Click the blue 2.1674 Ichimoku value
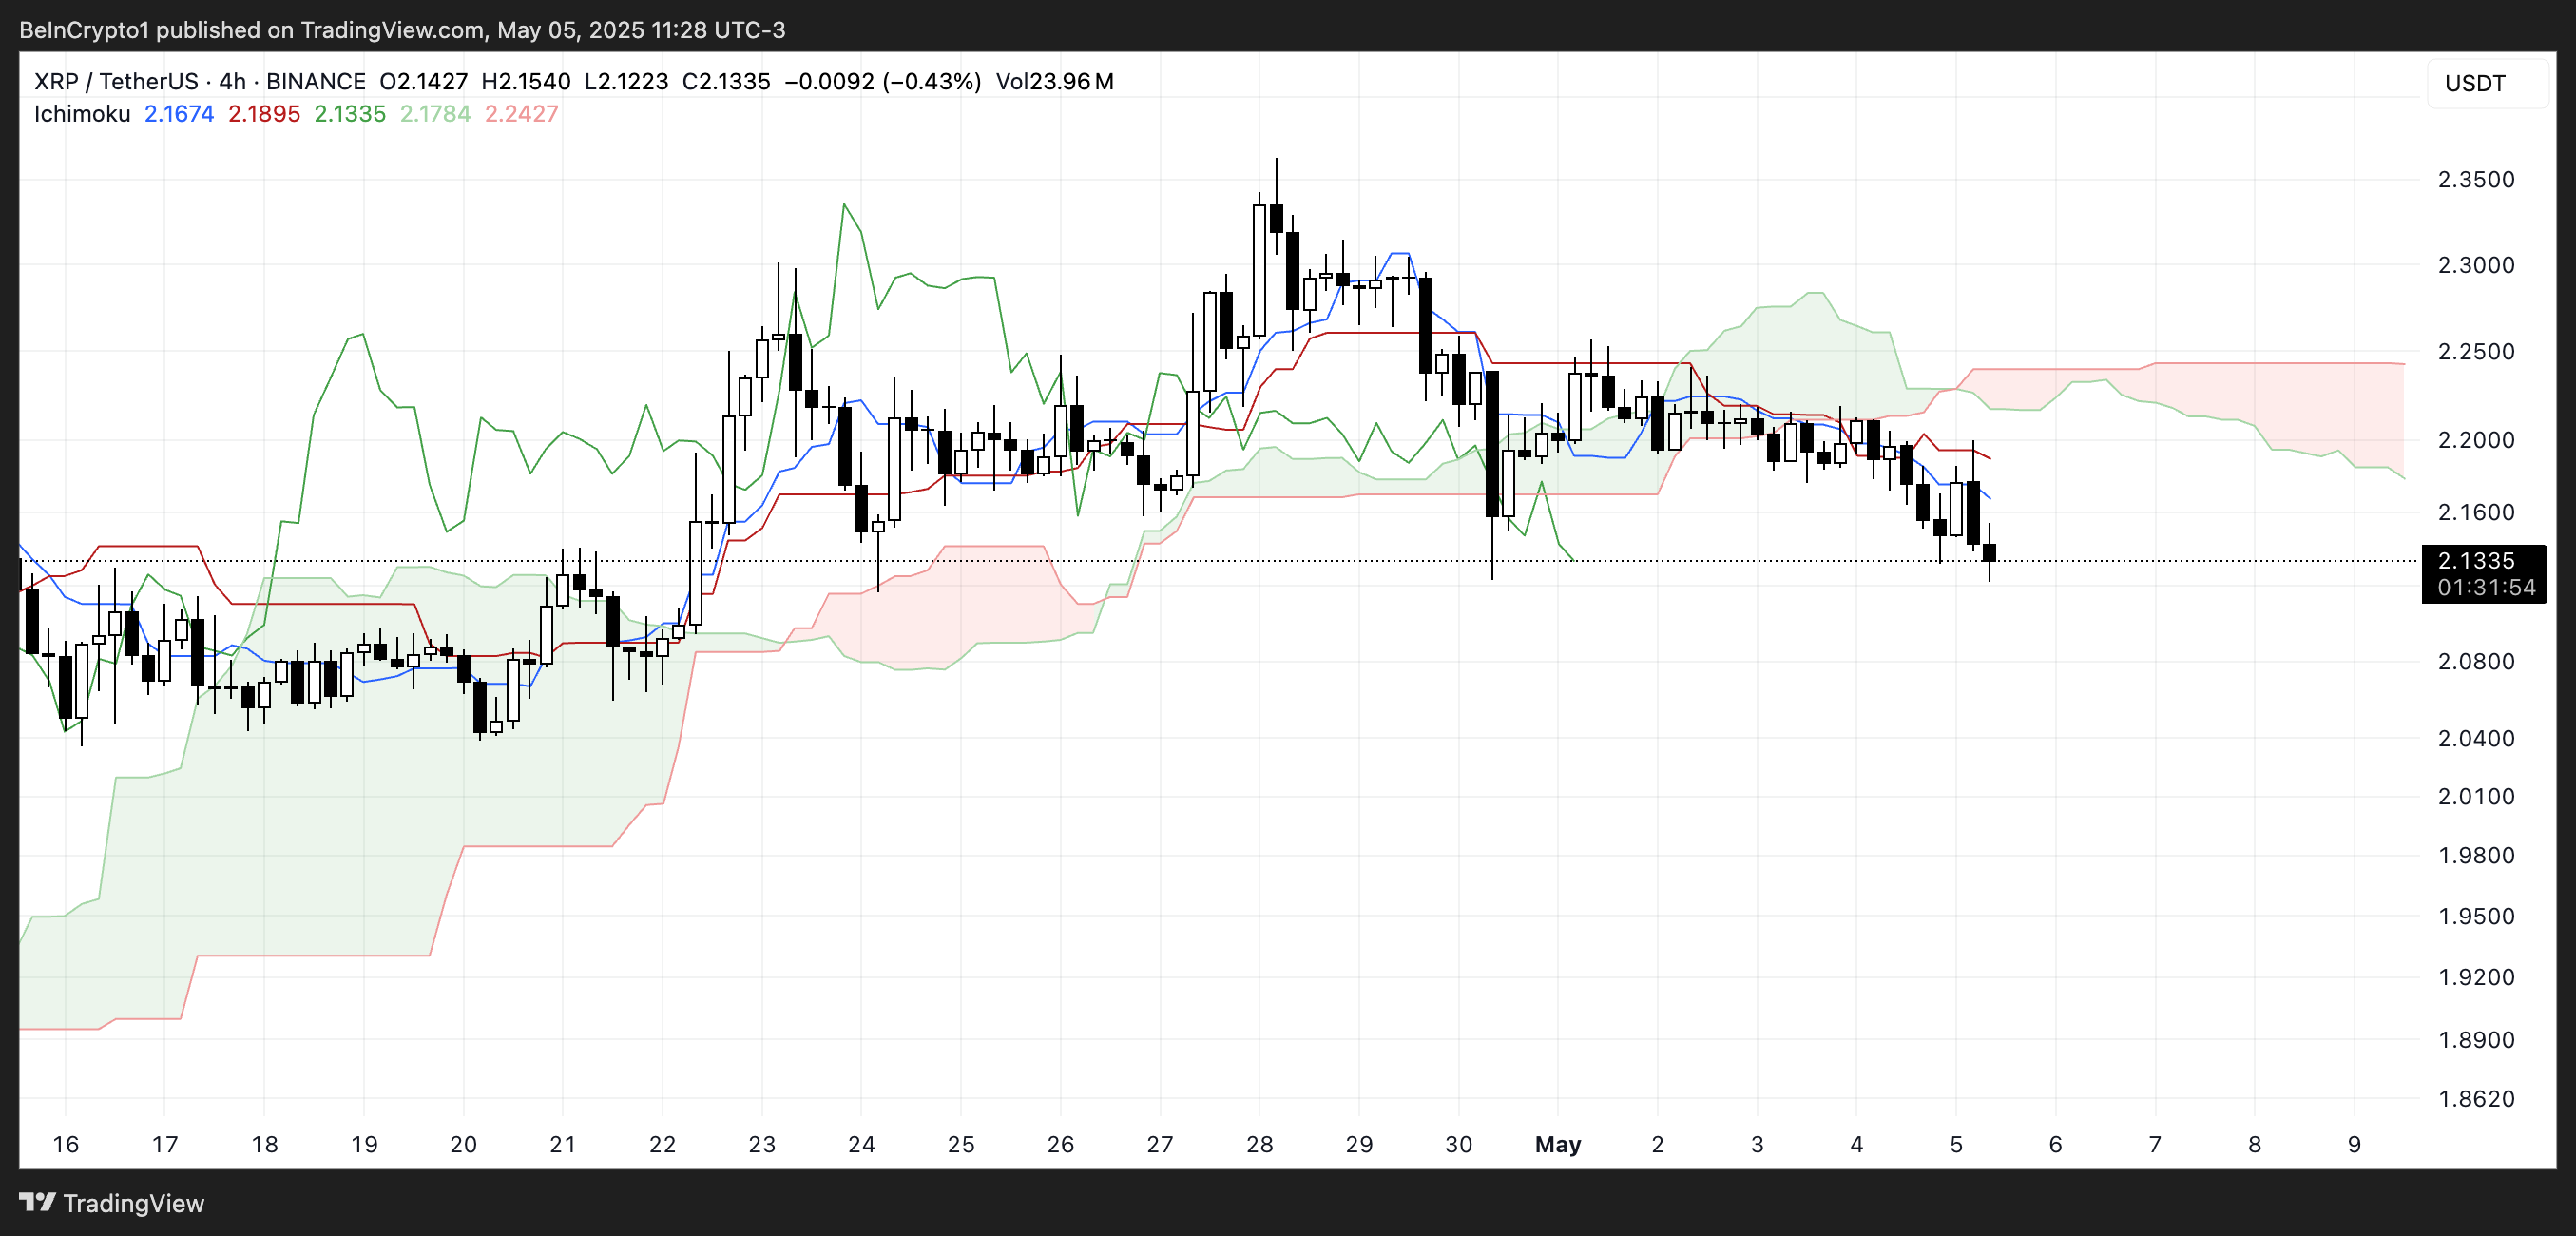This screenshot has height=1236, width=2576. click(x=179, y=113)
